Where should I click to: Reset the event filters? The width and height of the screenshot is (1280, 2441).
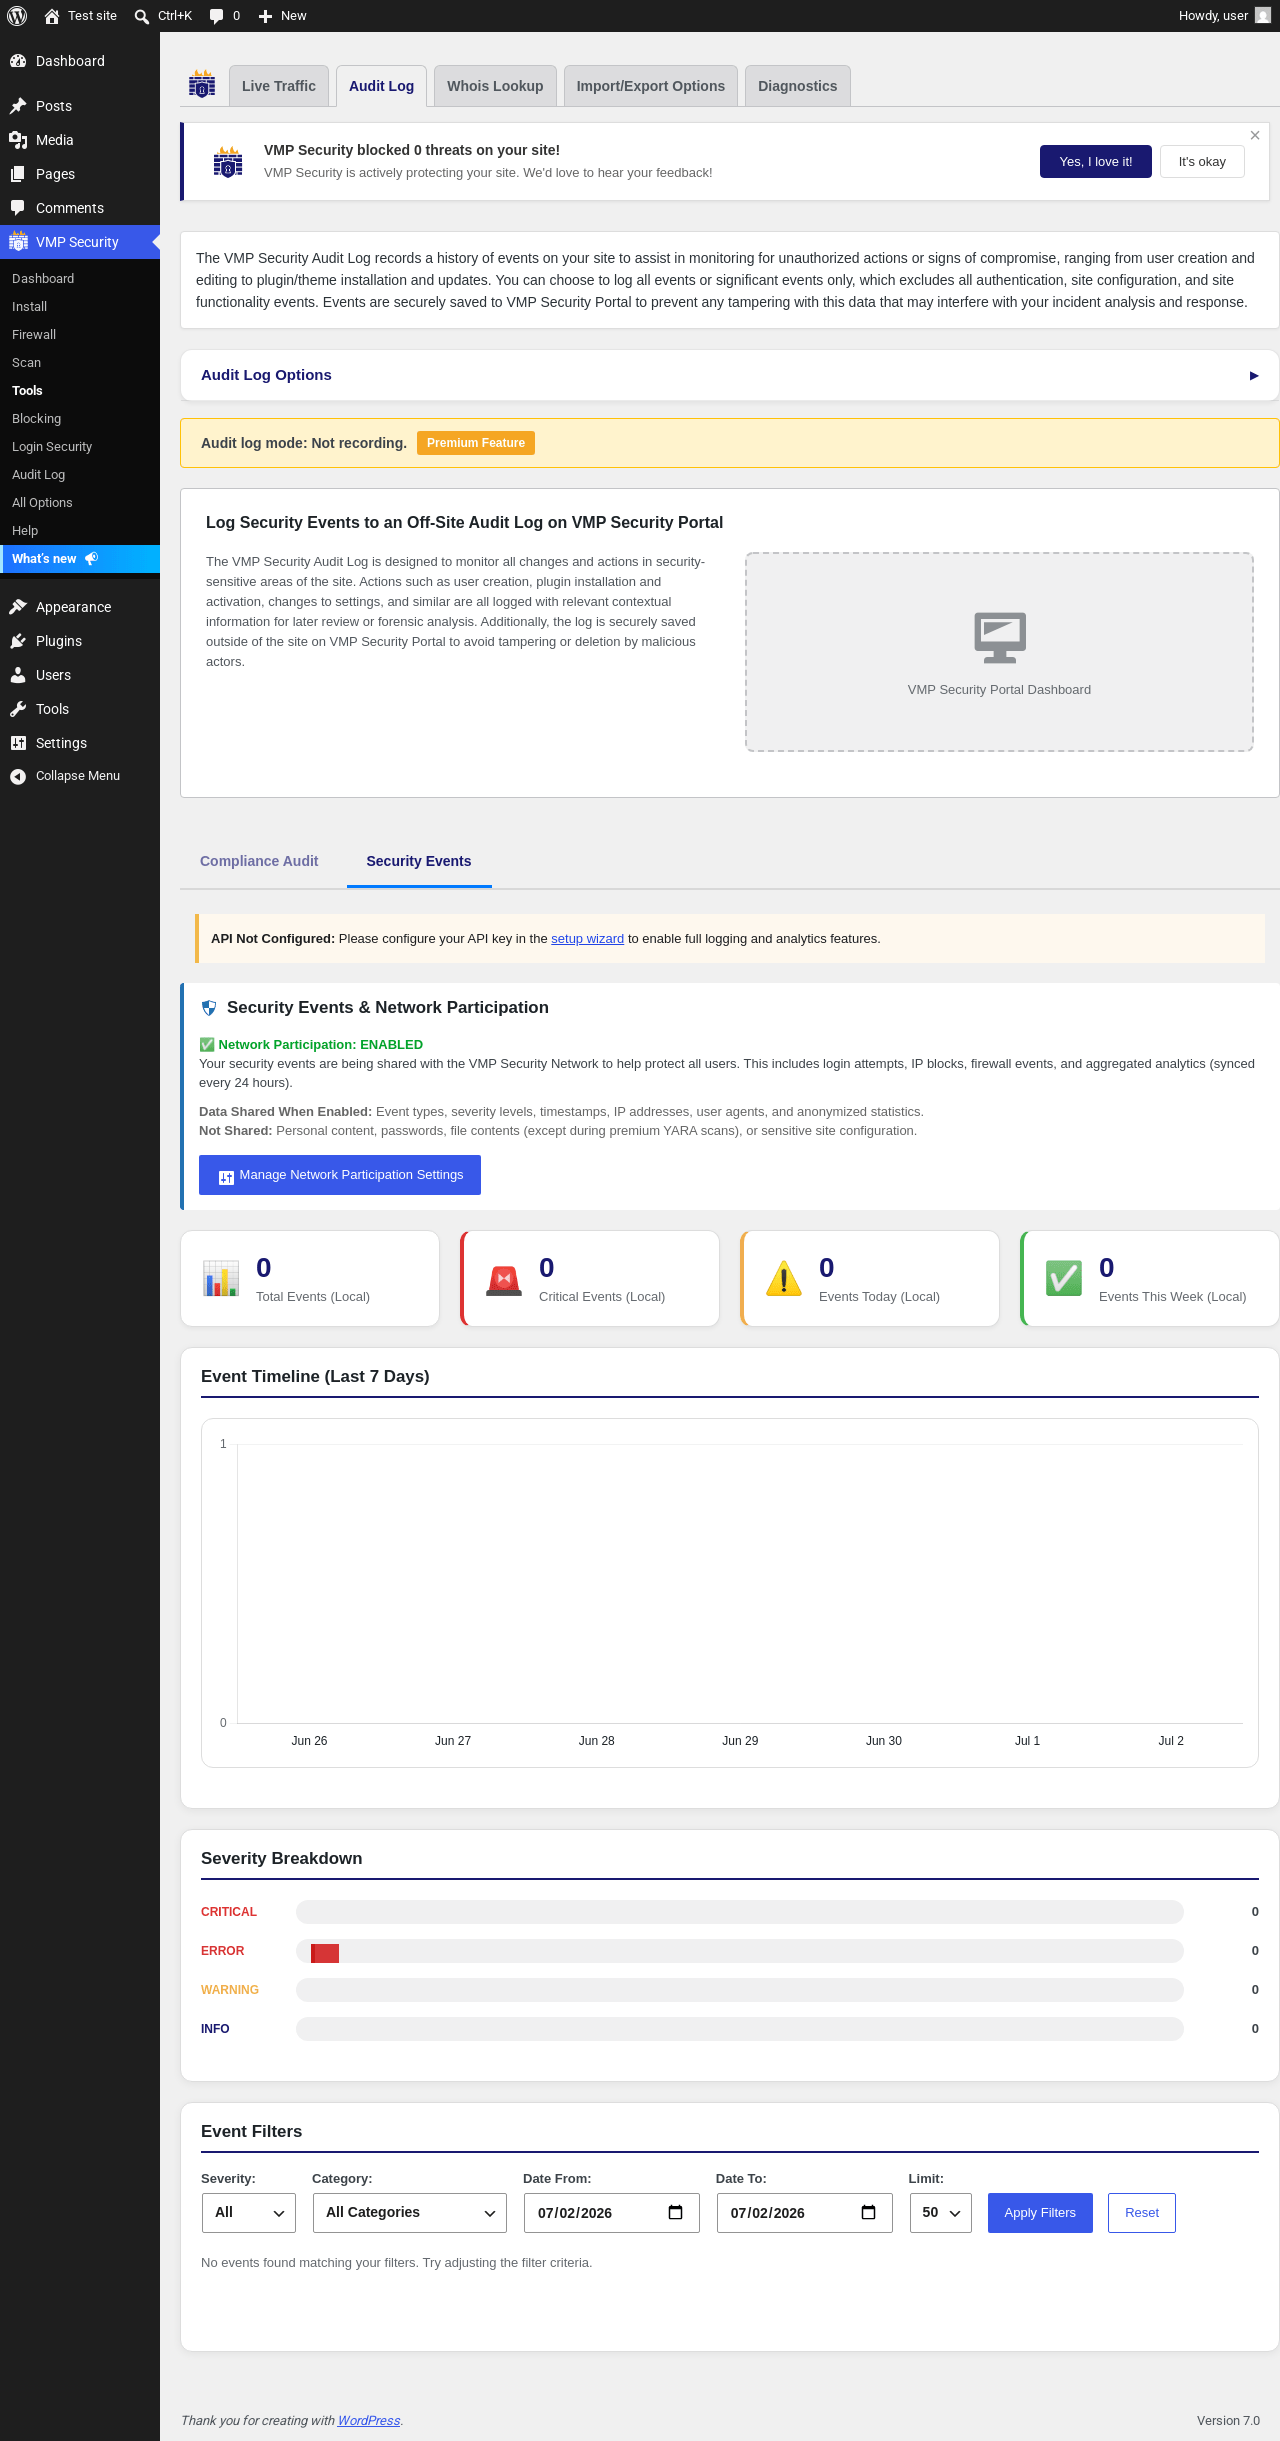pos(1142,2213)
